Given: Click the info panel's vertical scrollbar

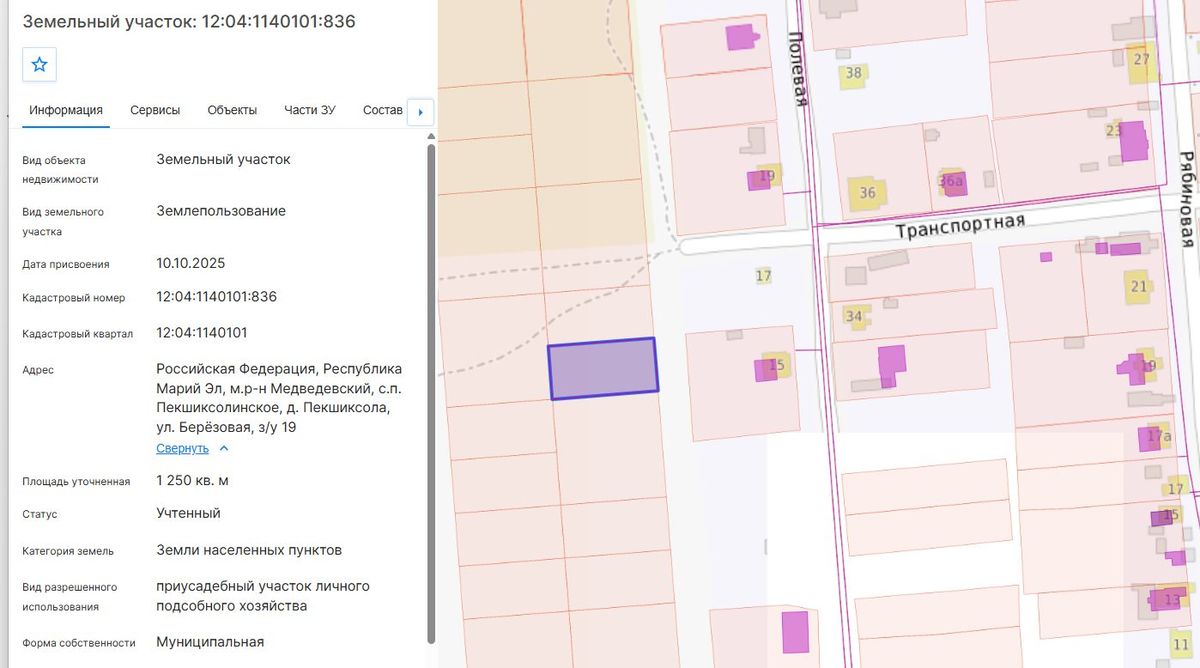Looking at the screenshot, I should click(x=431, y=395).
